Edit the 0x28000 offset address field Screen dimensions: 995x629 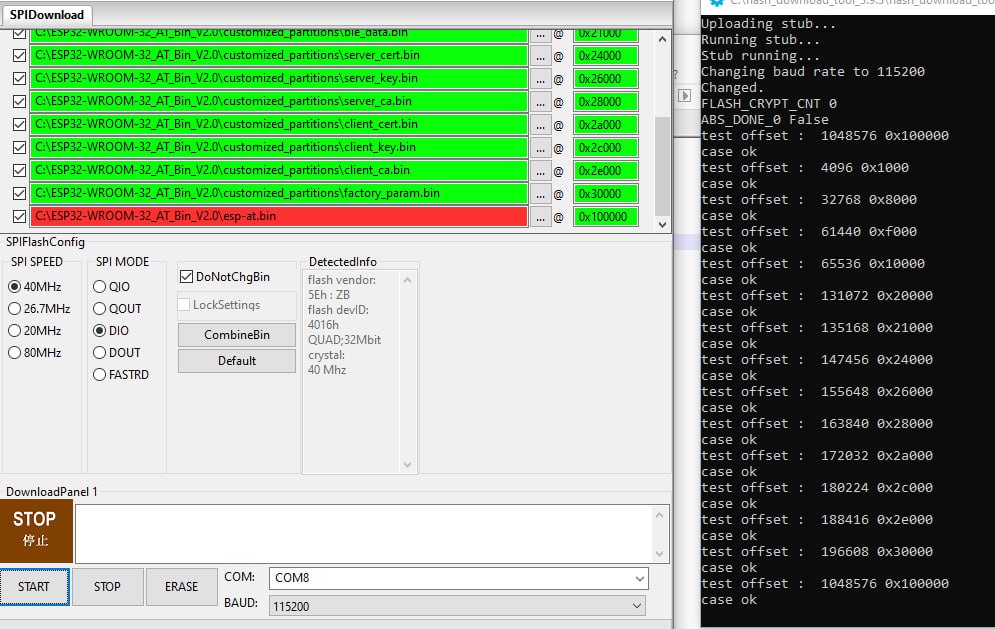[x=605, y=102]
